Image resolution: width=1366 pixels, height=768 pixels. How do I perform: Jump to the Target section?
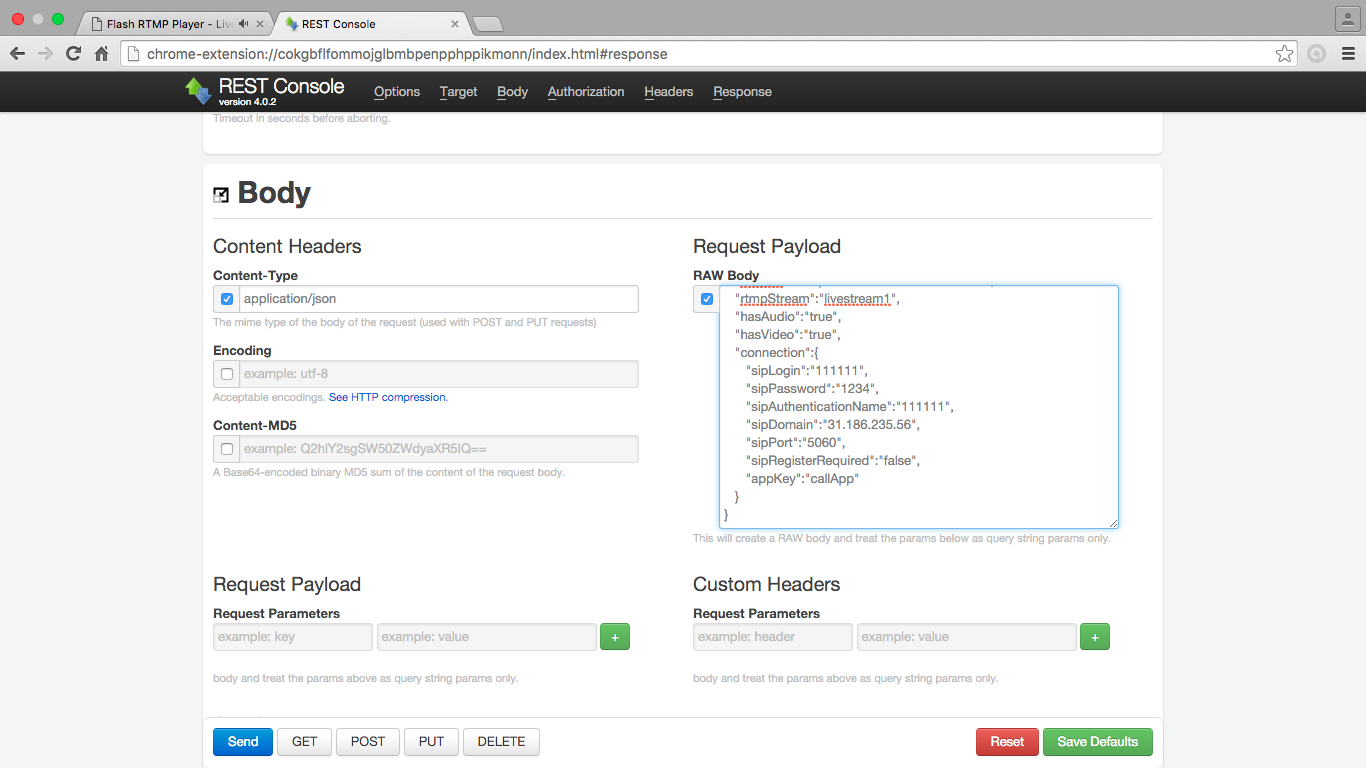point(459,92)
